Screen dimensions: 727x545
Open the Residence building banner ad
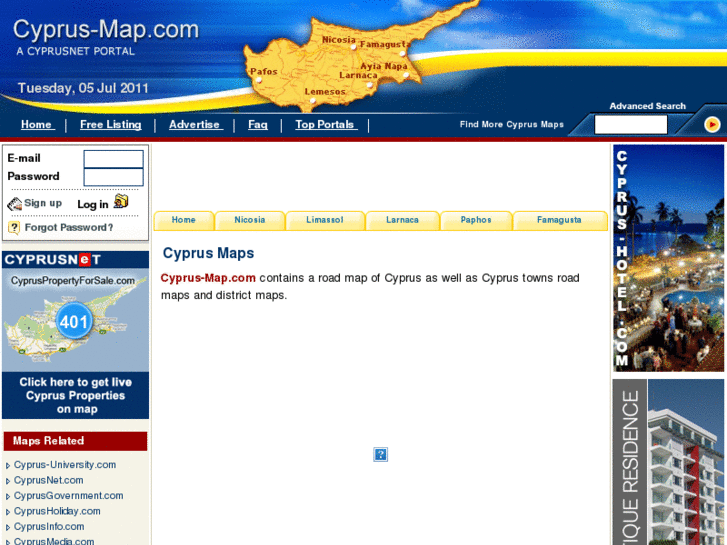coord(668,462)
